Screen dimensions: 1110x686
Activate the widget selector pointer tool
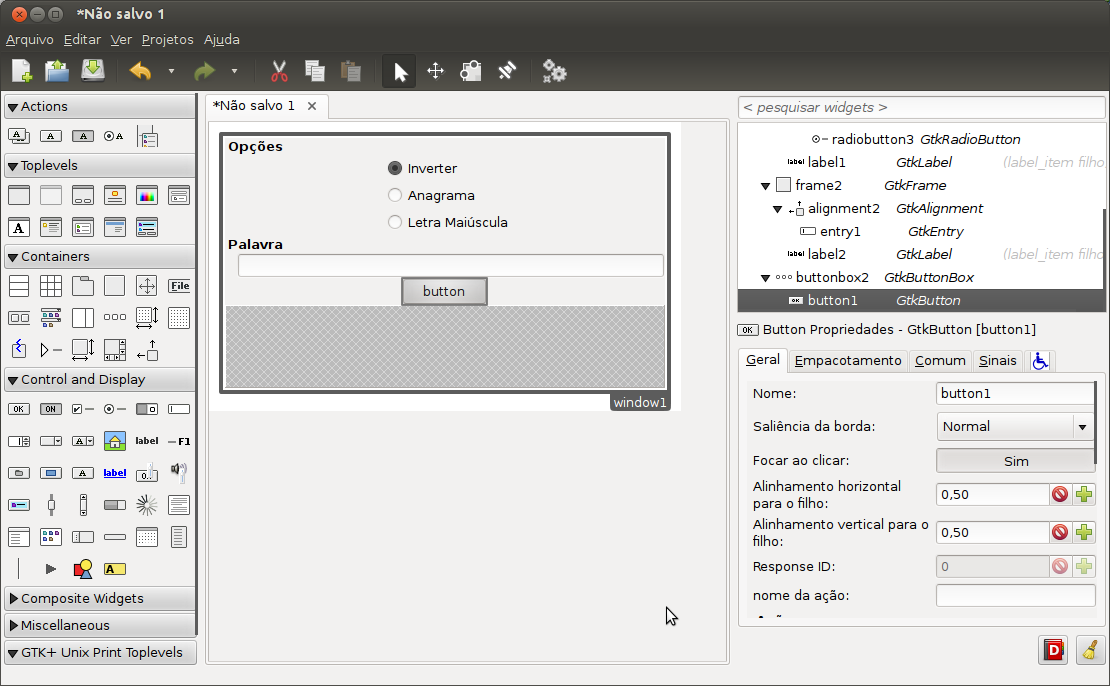point(398,71)
